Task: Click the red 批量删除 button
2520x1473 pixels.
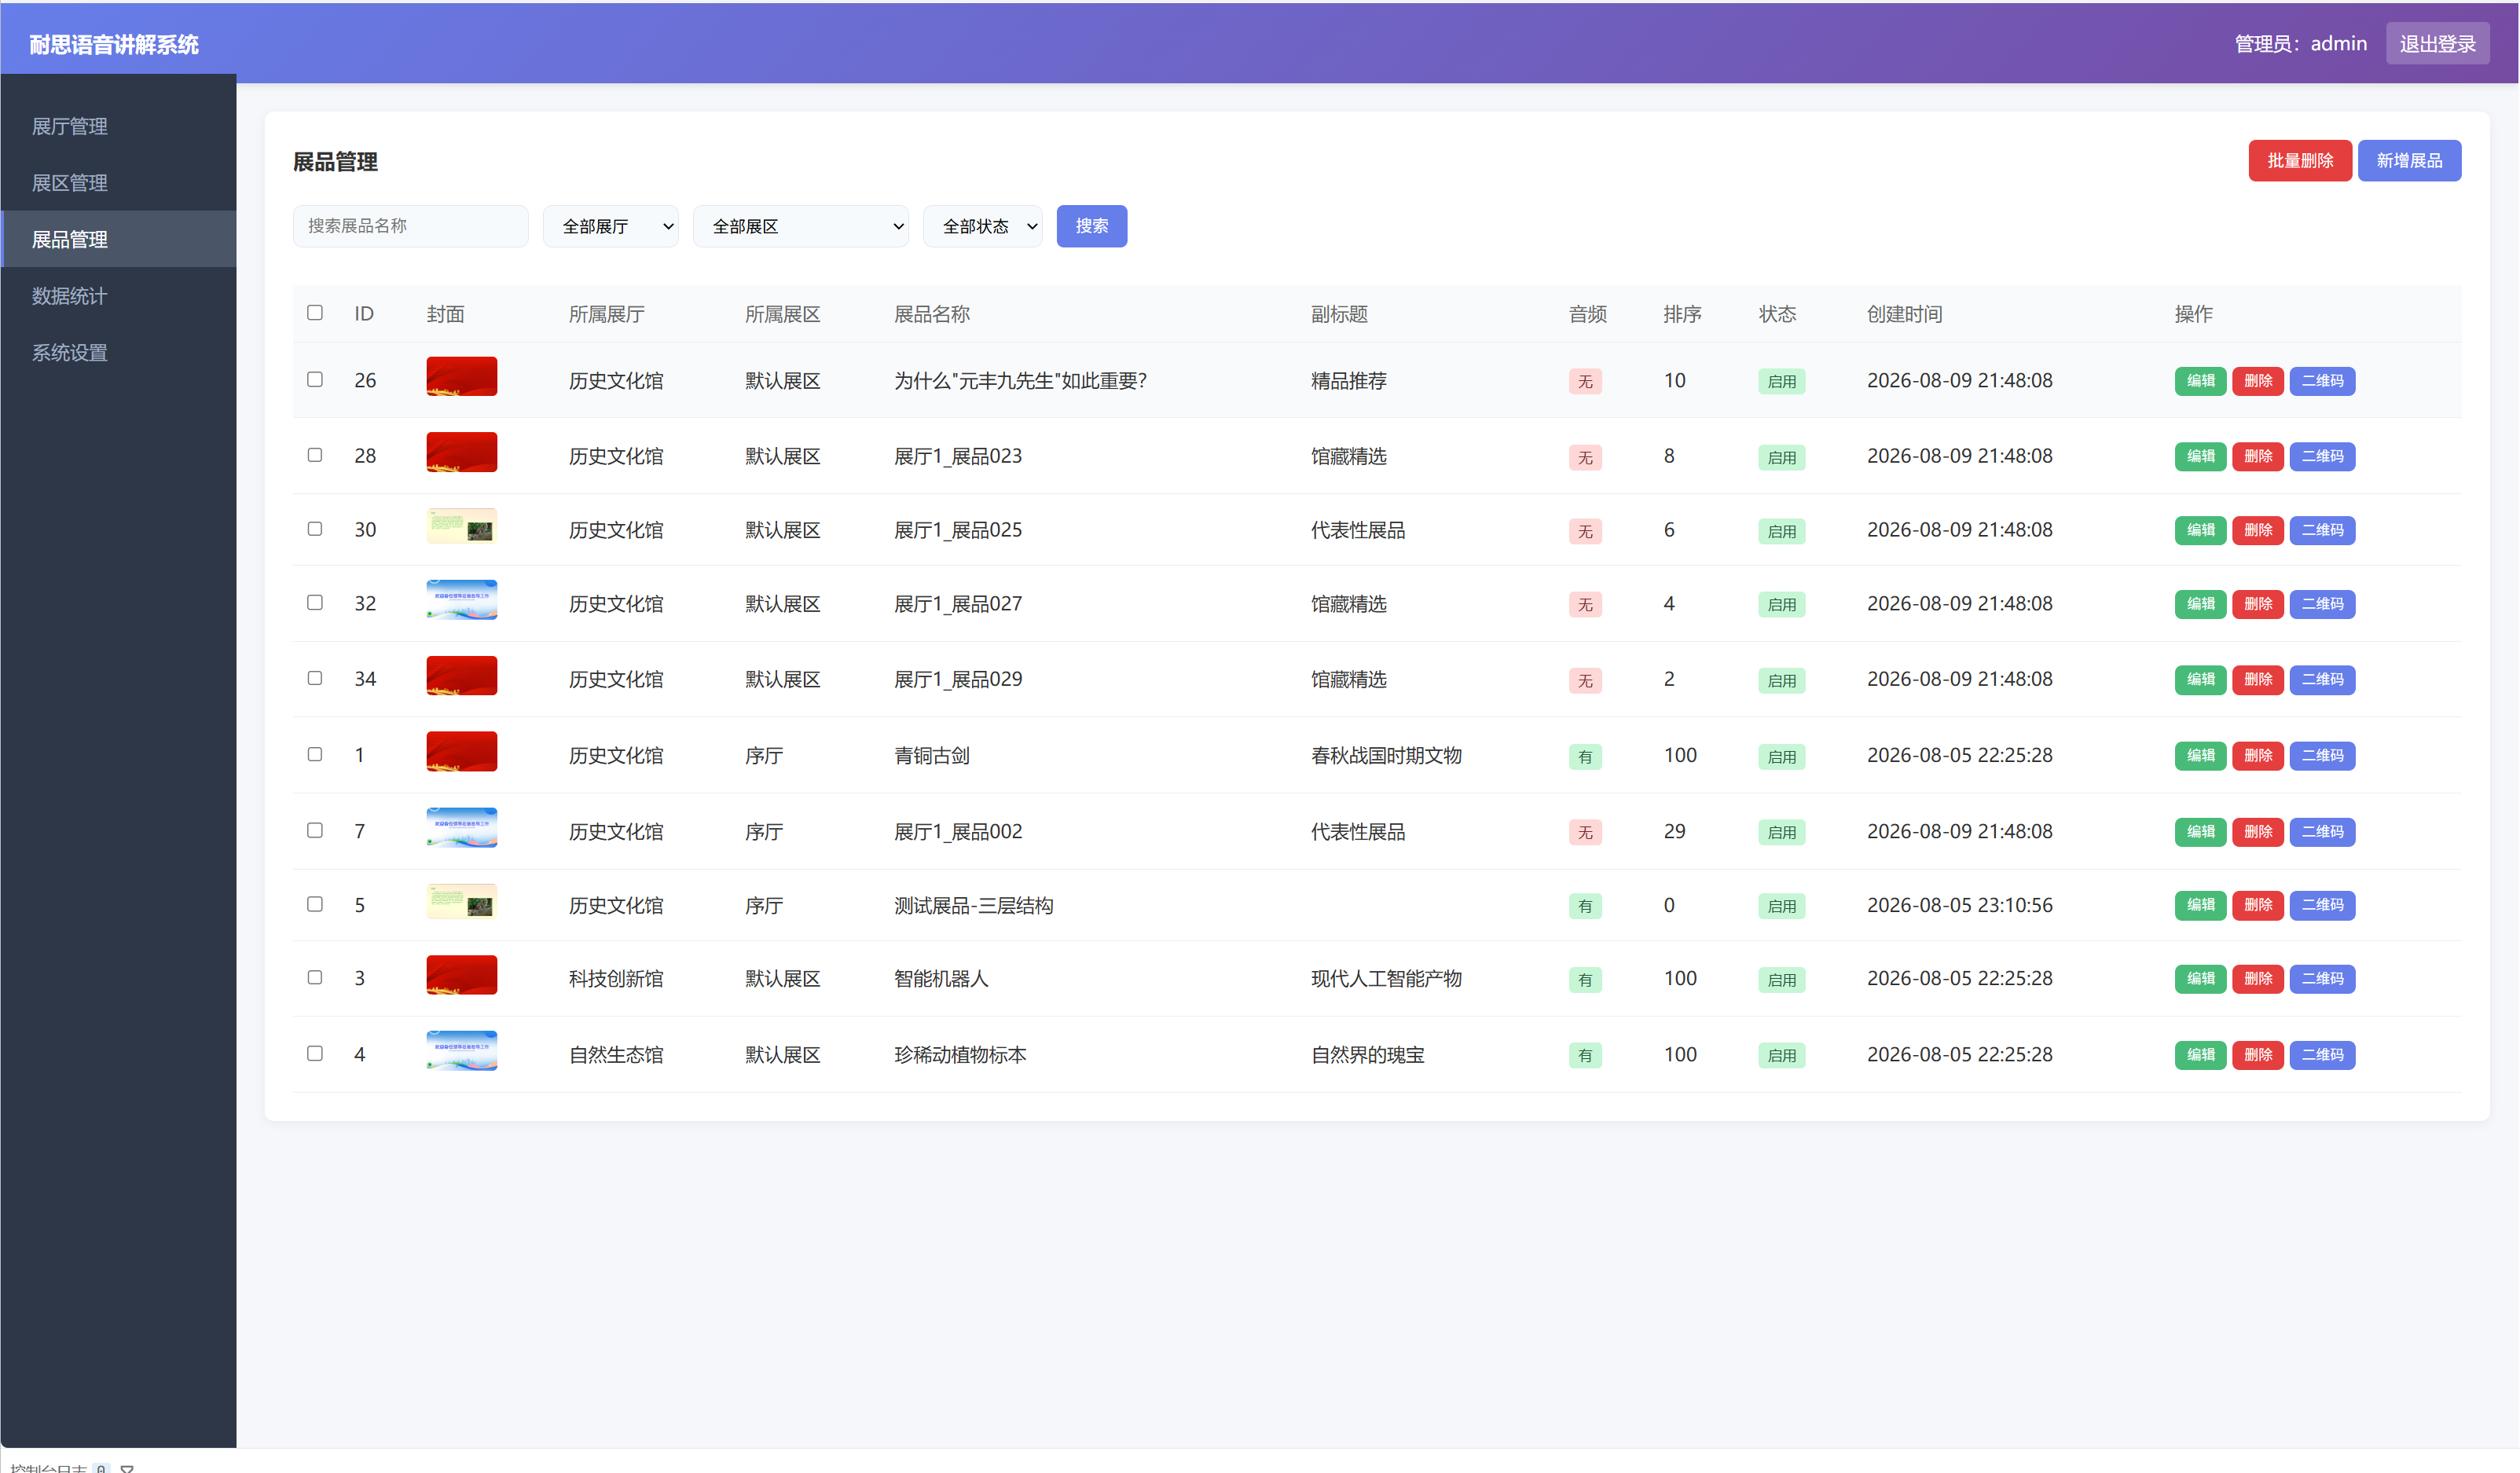Action: pyautogui.click(x=2300, y=161)
